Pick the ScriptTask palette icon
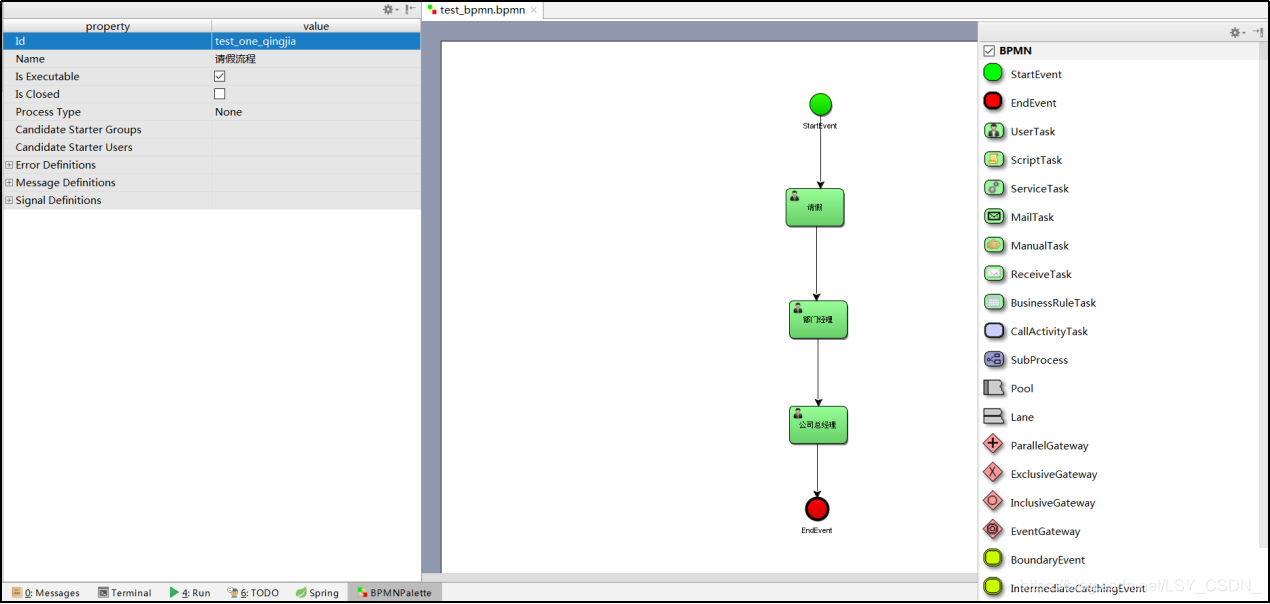The height and width of the screenshot is (604, 1270). point(994,159)
